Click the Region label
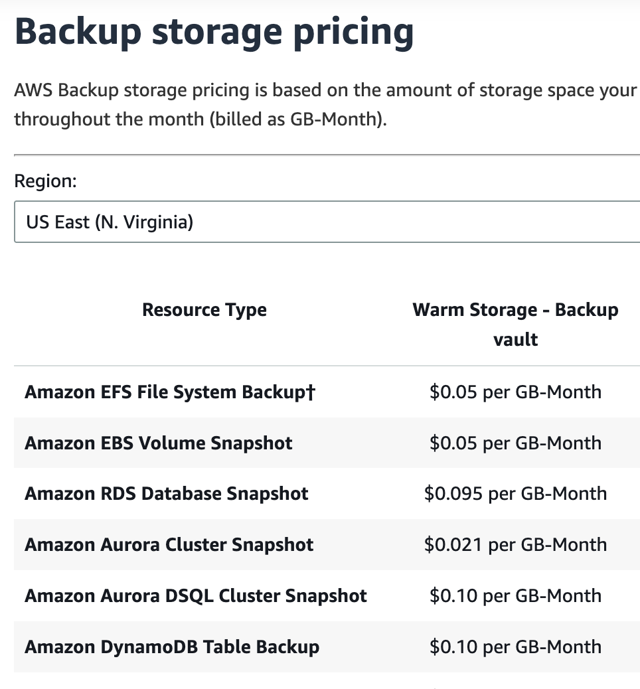The image size is (640, 689). [x=45, y=181]
